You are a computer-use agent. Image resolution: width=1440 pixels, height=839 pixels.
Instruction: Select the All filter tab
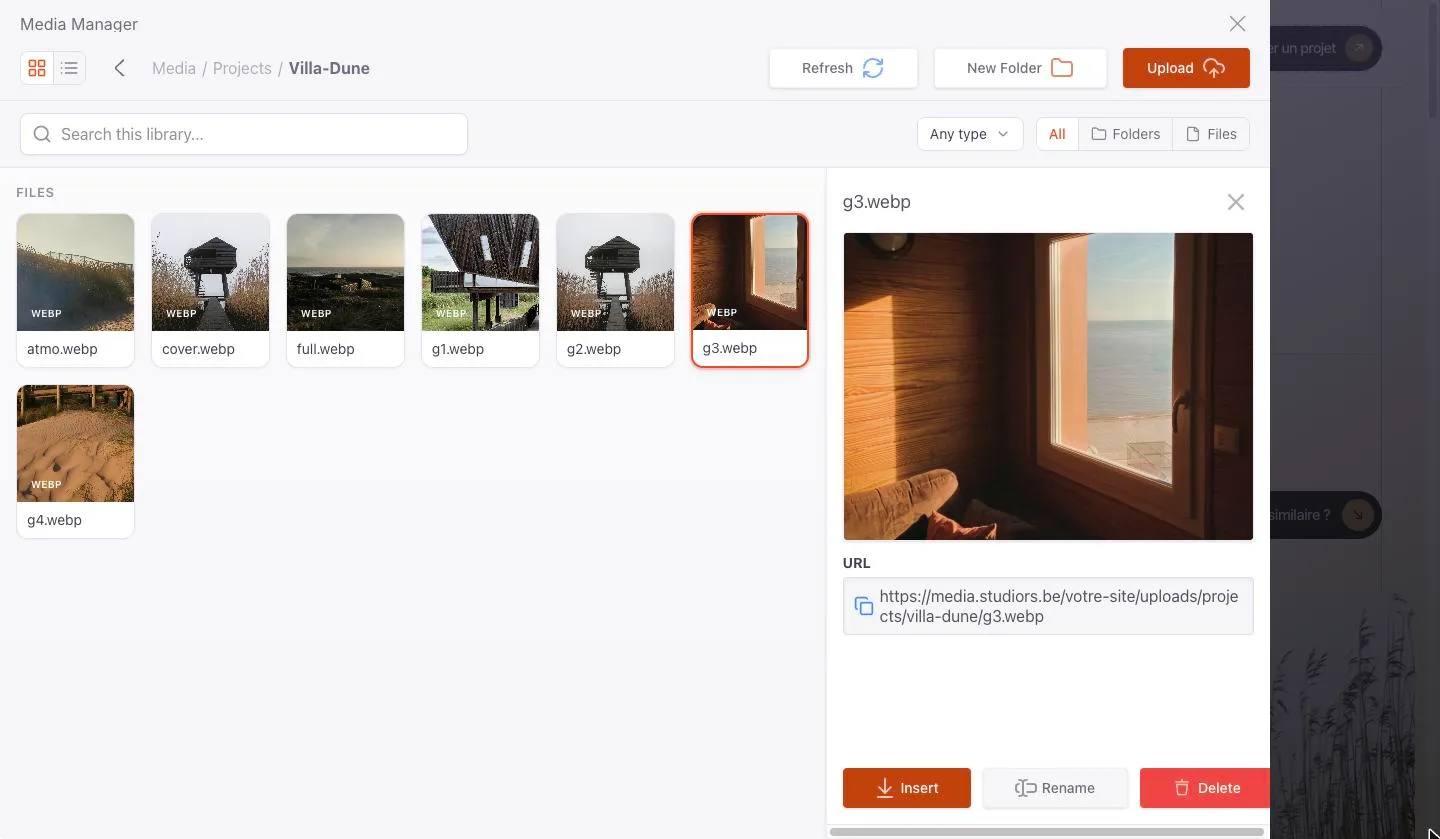click(x=1057, y=134)
